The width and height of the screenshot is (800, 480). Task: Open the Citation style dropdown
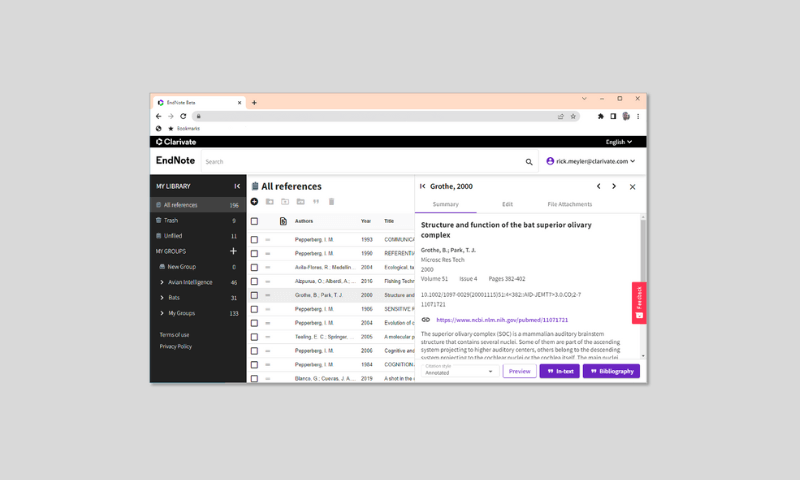click(x=459, y=371)
